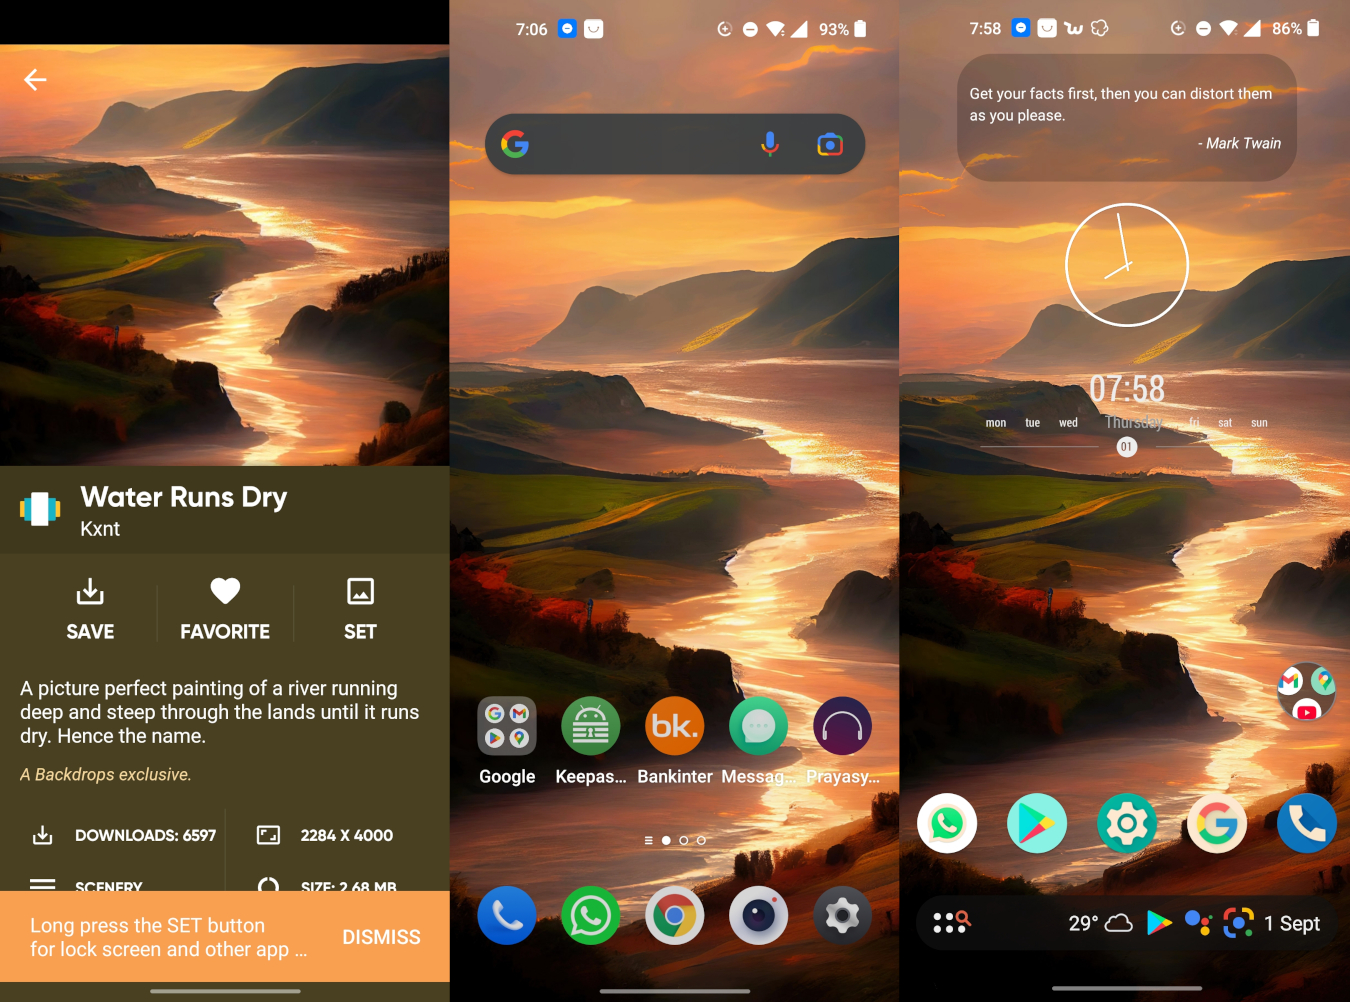Open the Google apps folder

[506, 725]
